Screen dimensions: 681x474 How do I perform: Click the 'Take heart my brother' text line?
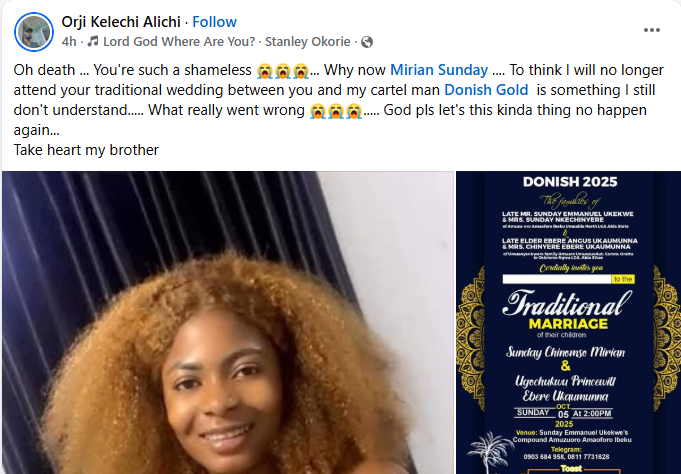(x=86, y=150)
